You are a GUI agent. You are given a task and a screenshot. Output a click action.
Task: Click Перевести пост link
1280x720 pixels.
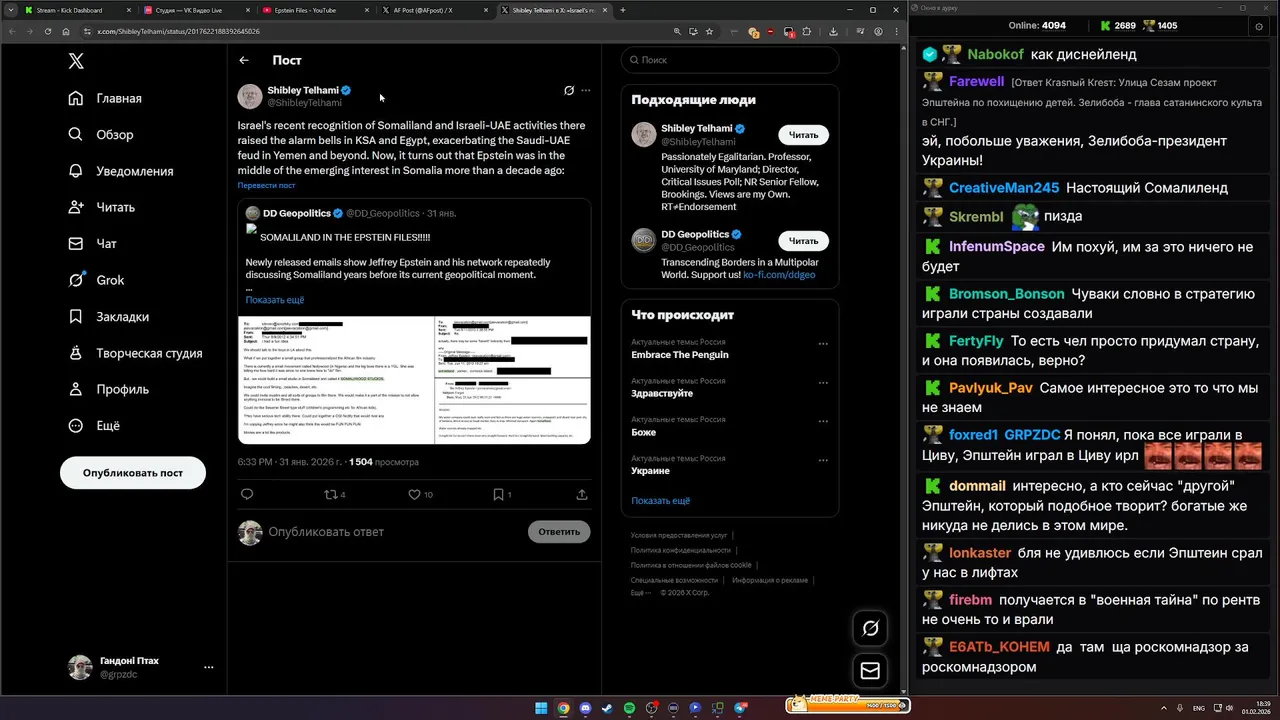(x=266, y=185)
